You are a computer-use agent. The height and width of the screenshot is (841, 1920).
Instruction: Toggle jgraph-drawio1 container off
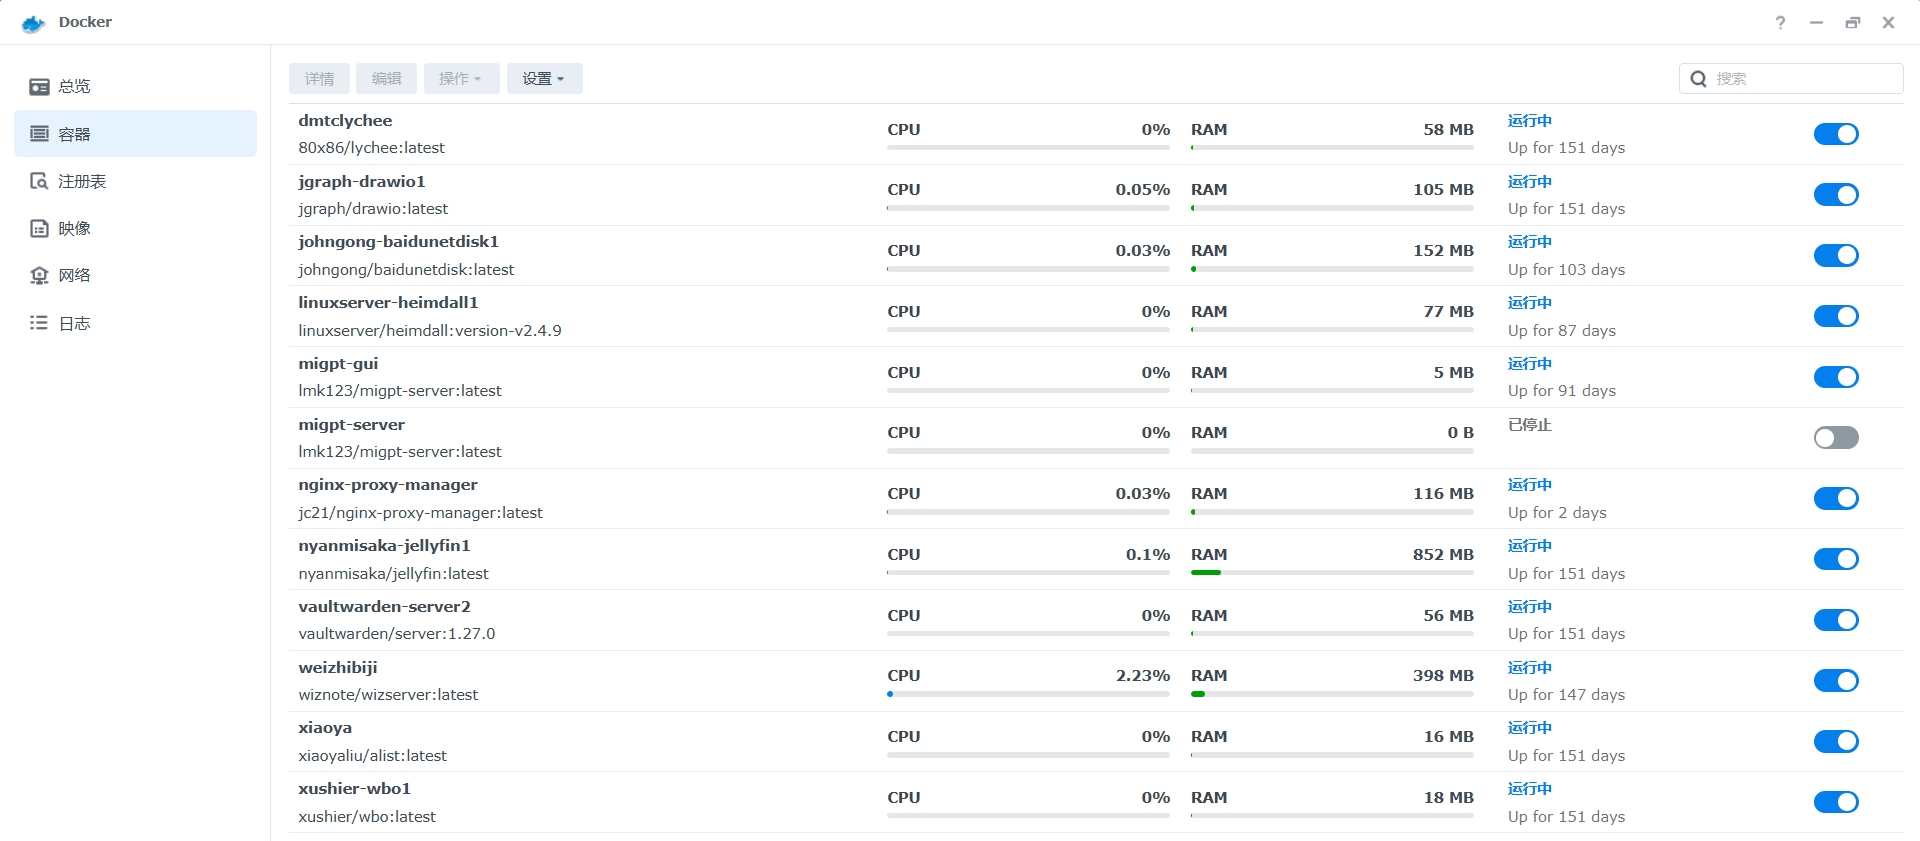[1836, 195]
